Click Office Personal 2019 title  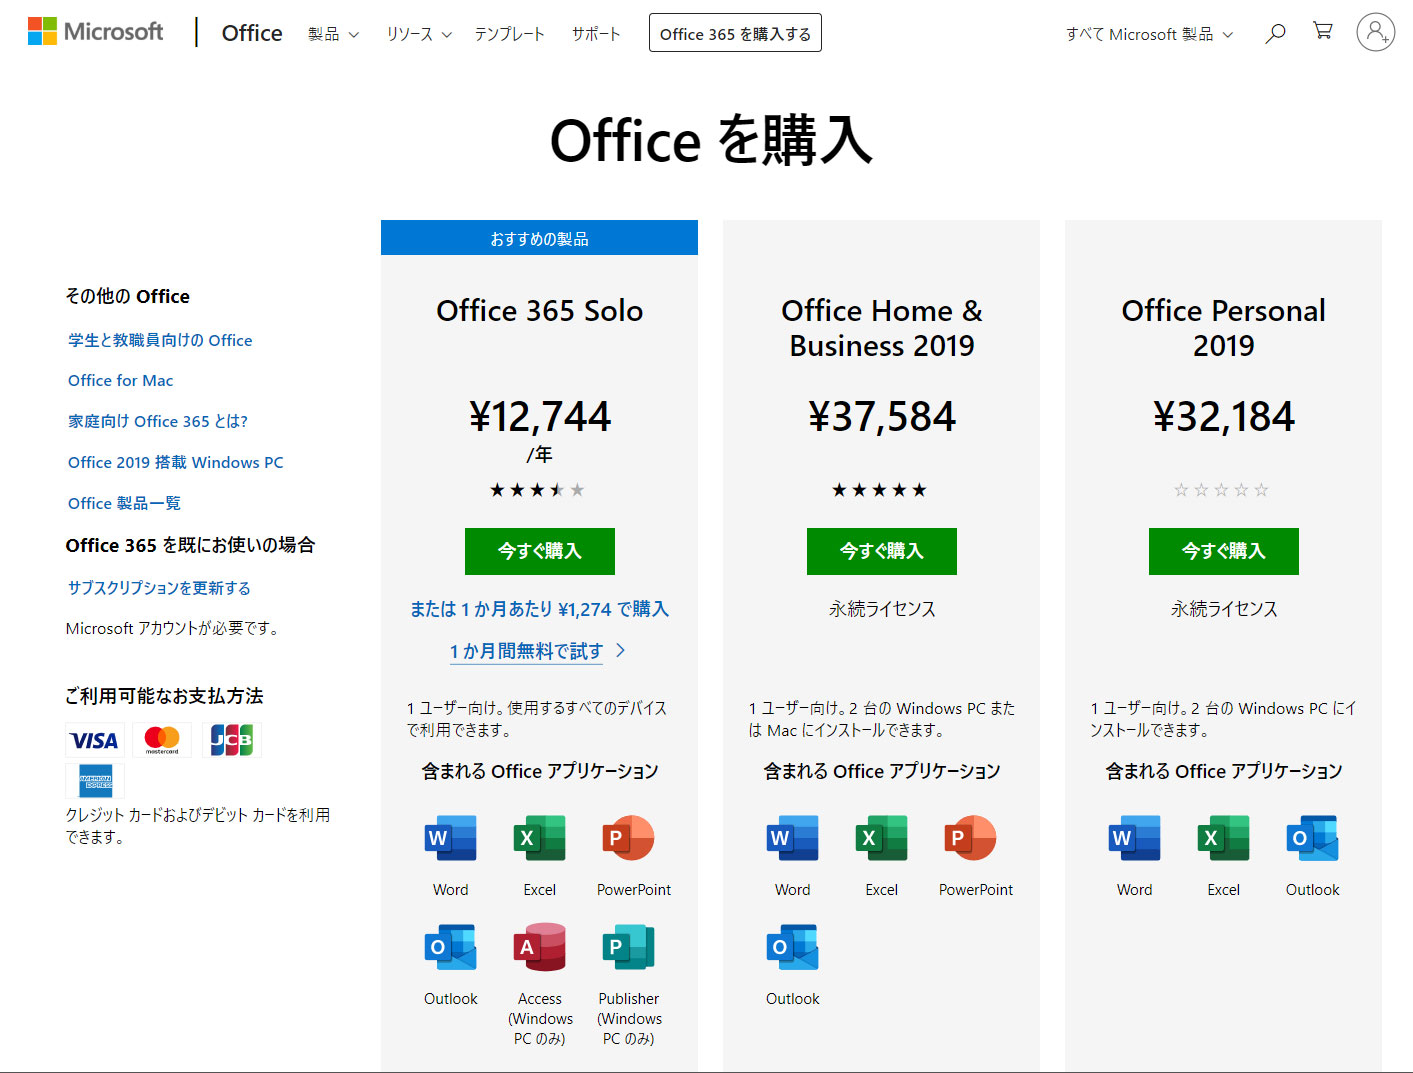tap(1224, 328)
